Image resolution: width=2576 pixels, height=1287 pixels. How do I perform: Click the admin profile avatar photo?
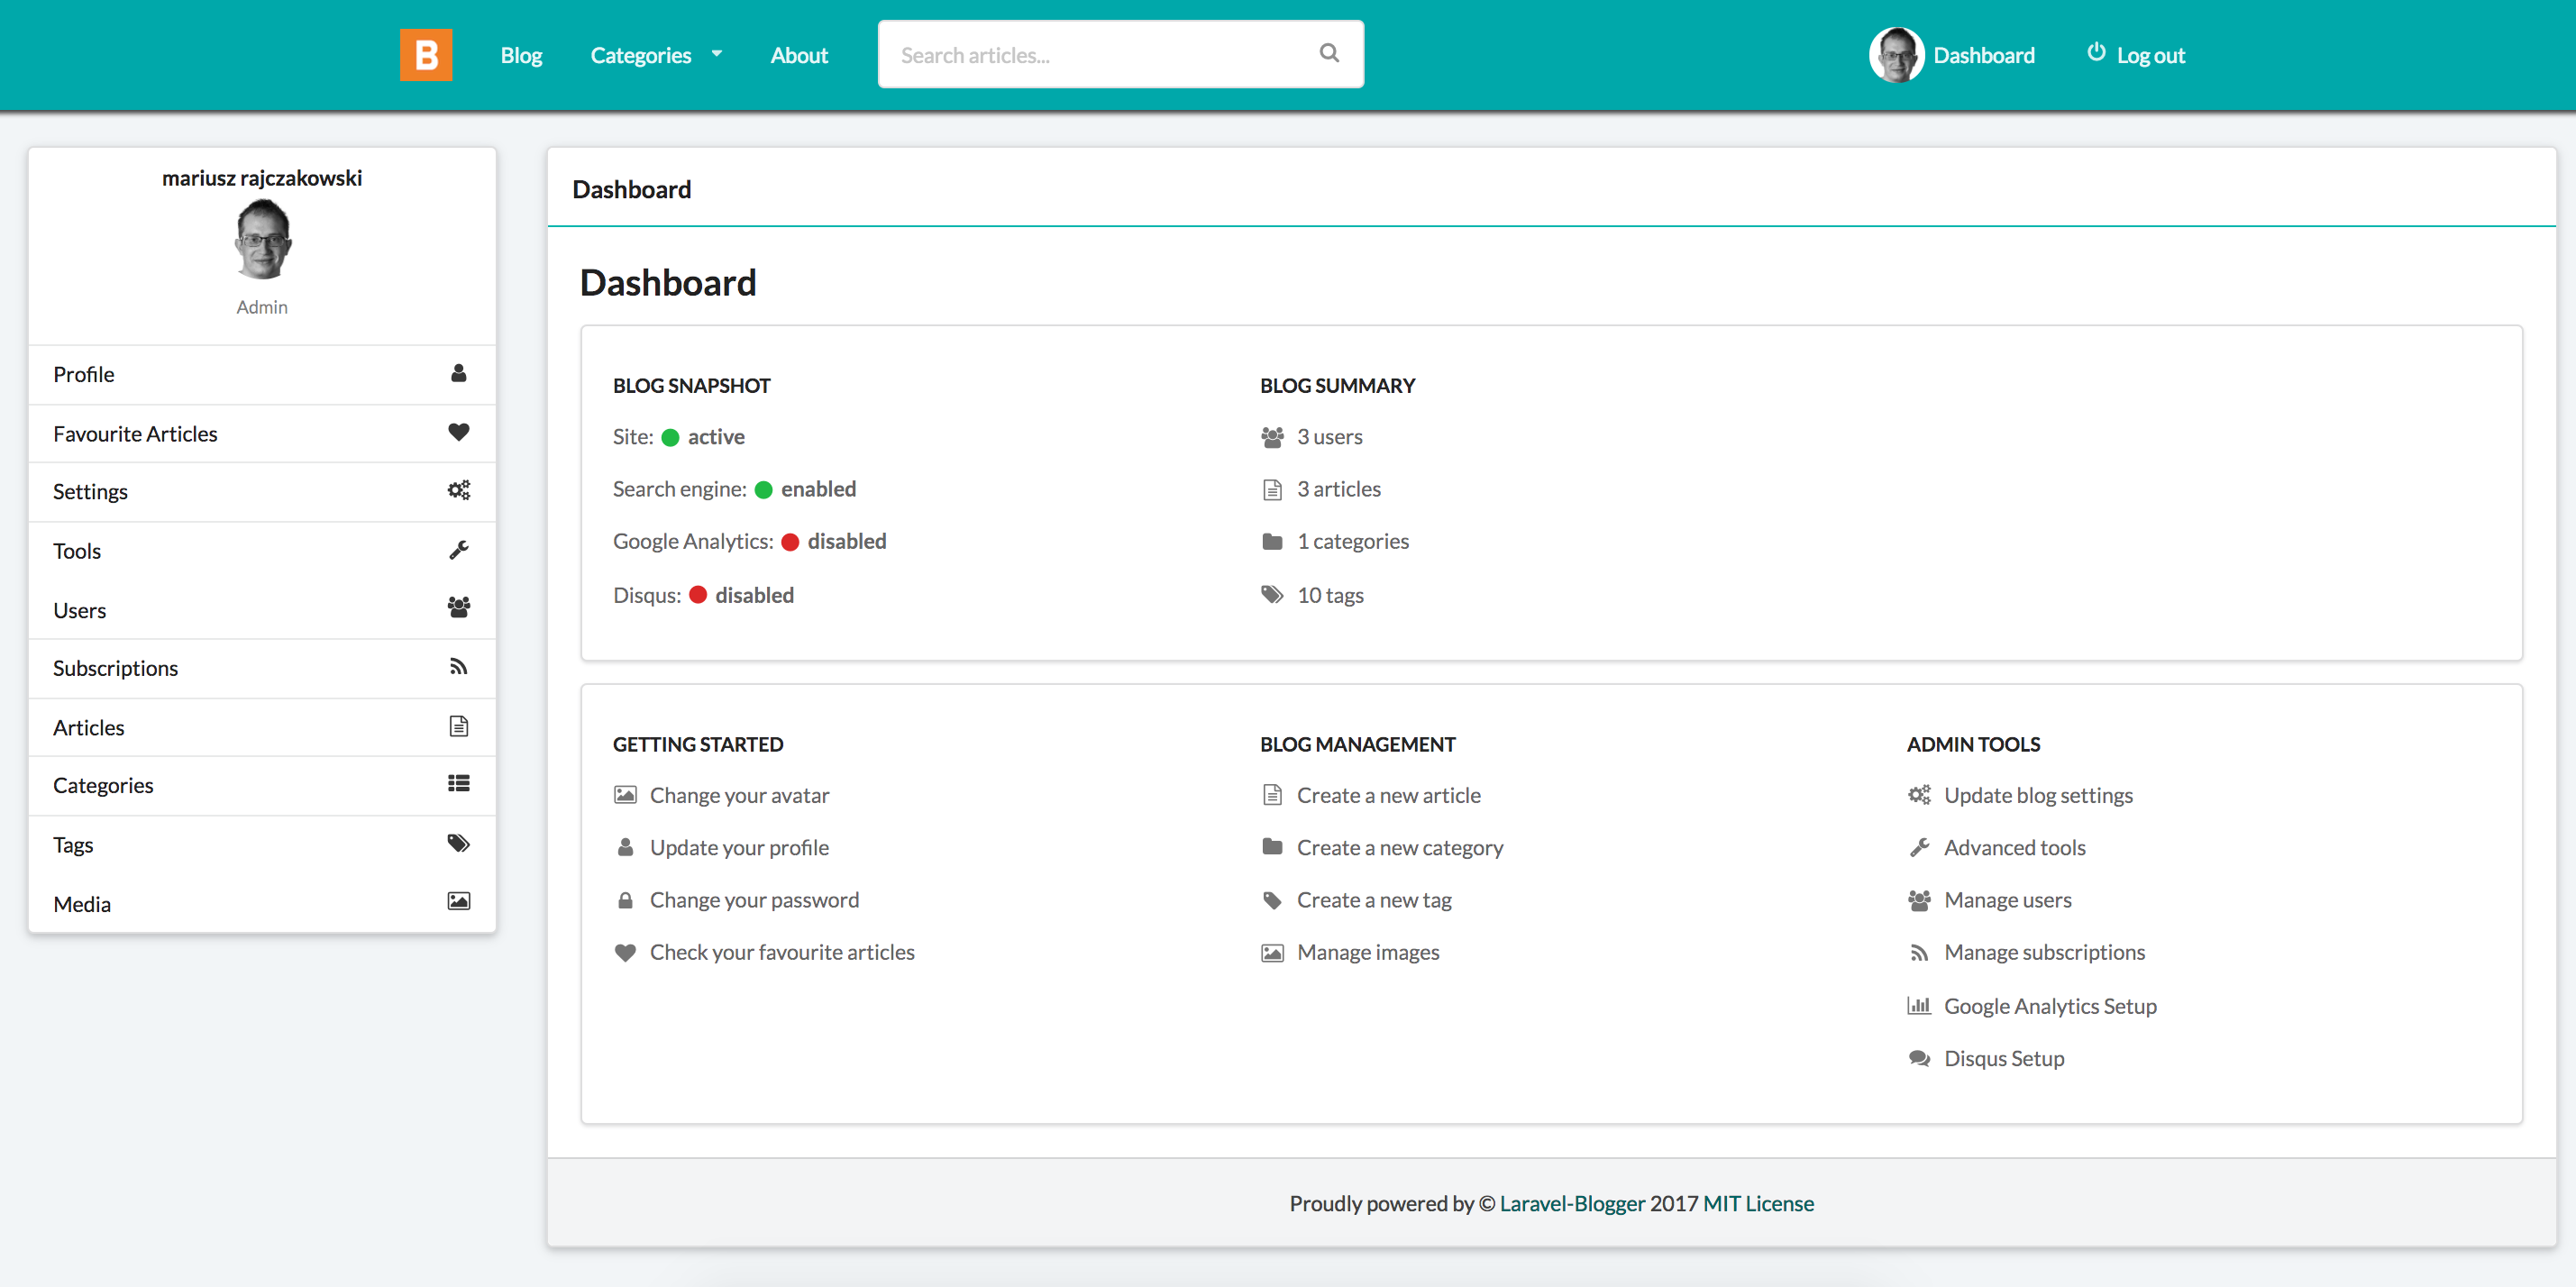pos(262,238)
